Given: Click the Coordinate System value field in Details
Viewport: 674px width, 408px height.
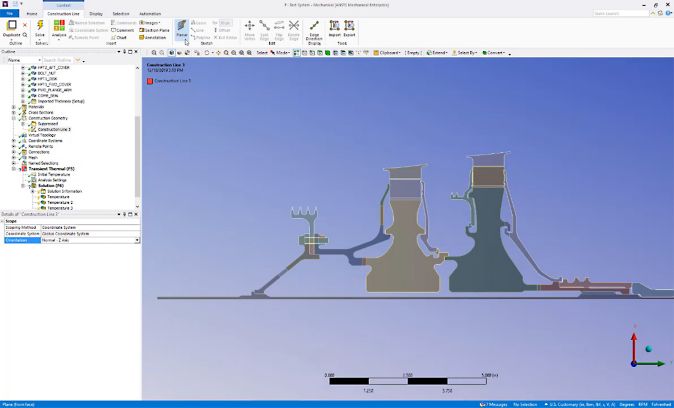Looking at the screenshot, I should tap(90, 233).
